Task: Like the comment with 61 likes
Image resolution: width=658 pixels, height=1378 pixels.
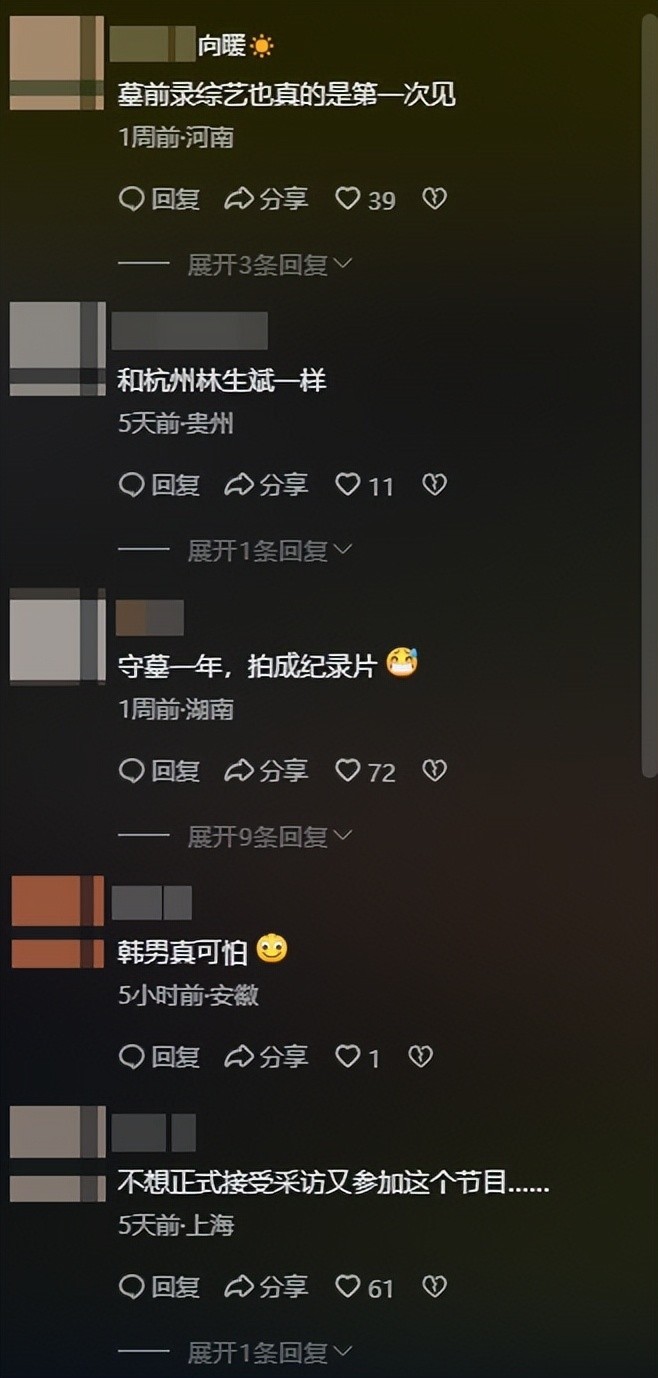Action: 347,1287
